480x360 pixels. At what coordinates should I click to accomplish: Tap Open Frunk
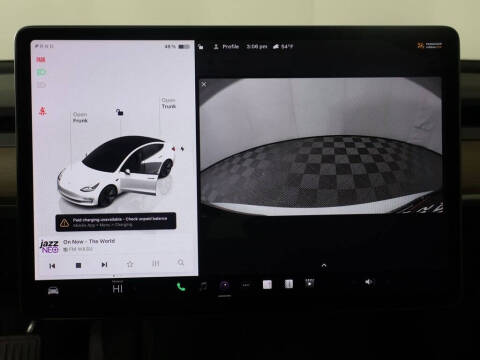80,118
